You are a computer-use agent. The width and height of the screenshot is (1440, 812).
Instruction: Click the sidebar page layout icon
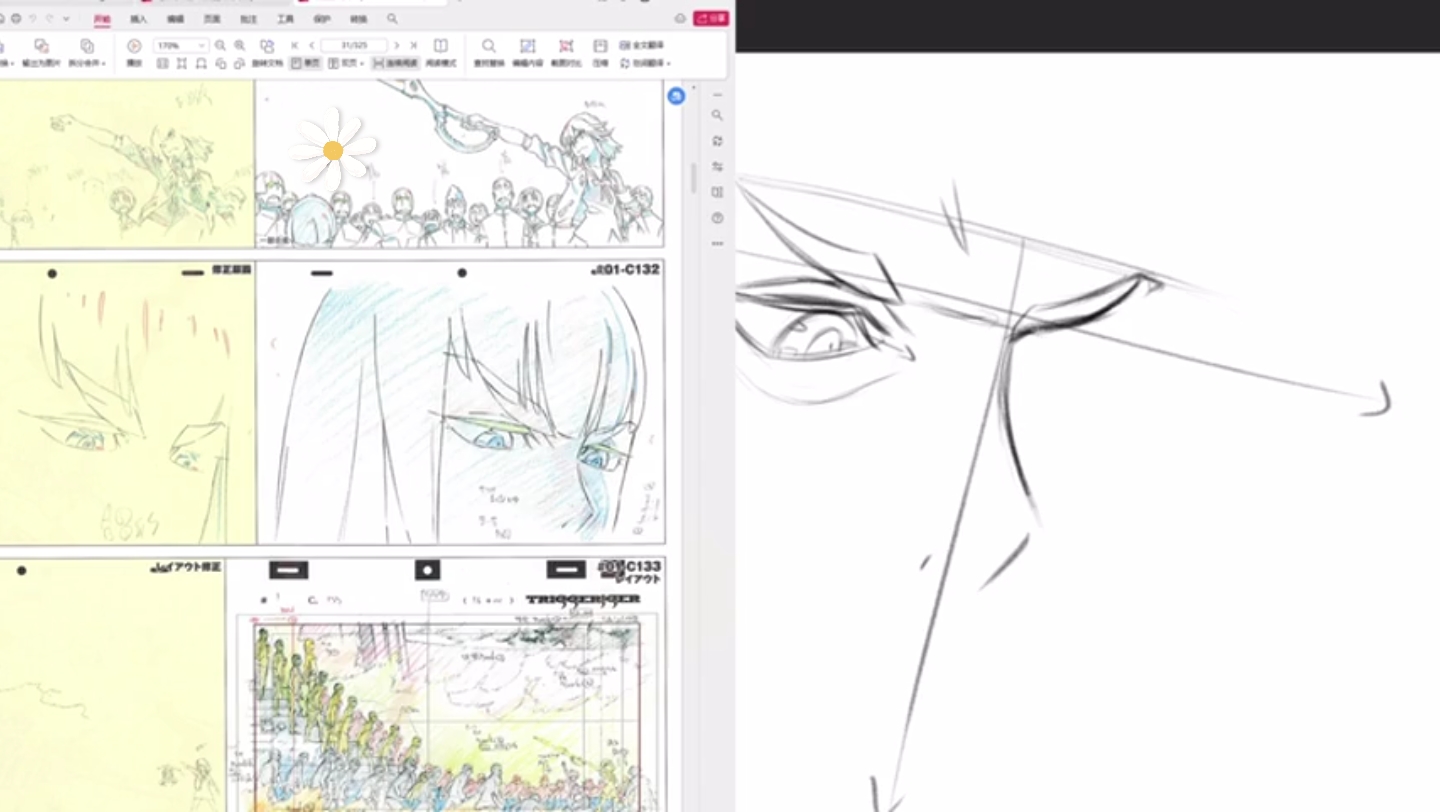click(717, 192)
